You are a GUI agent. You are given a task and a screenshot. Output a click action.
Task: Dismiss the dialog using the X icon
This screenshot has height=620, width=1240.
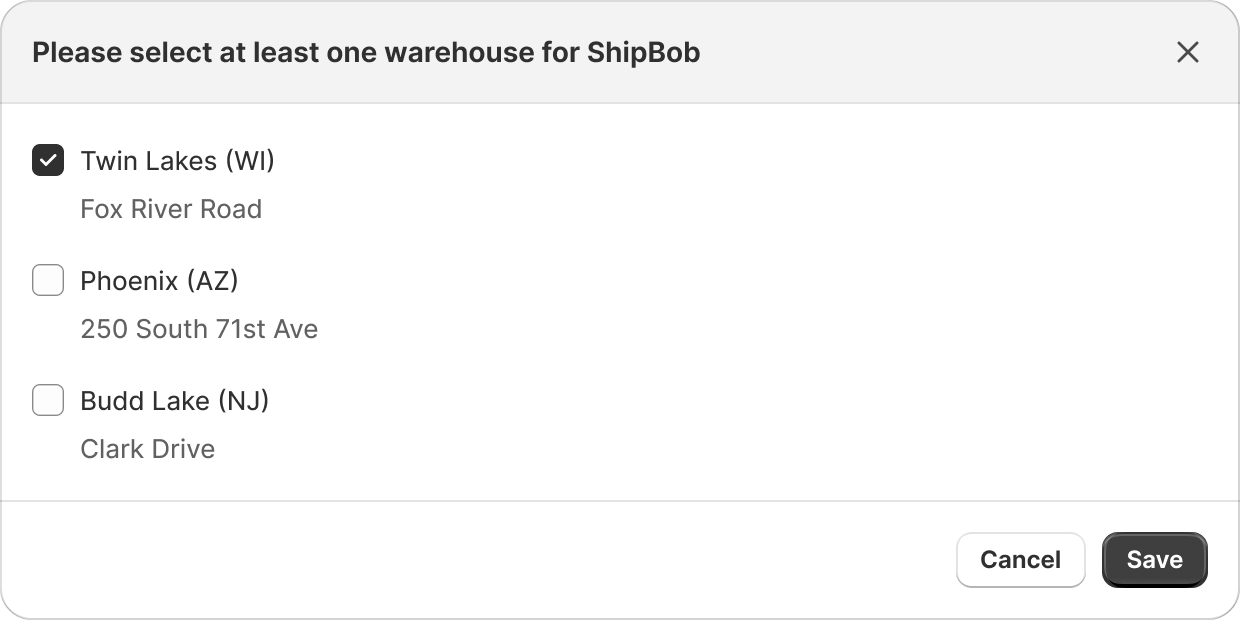(x=1187, y=52)
